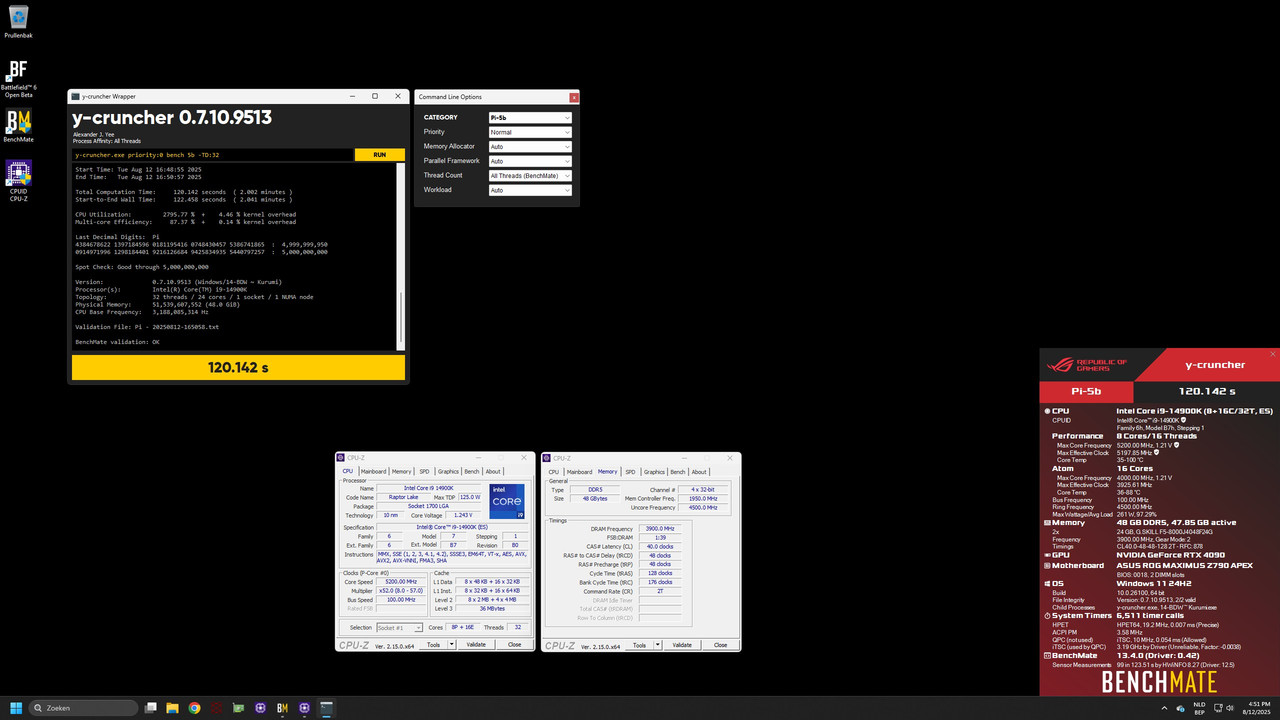Click the Intel Core i9 logo in CPU-Z
This screenshot has height=720, width=1280.
(x=507, y=501)
